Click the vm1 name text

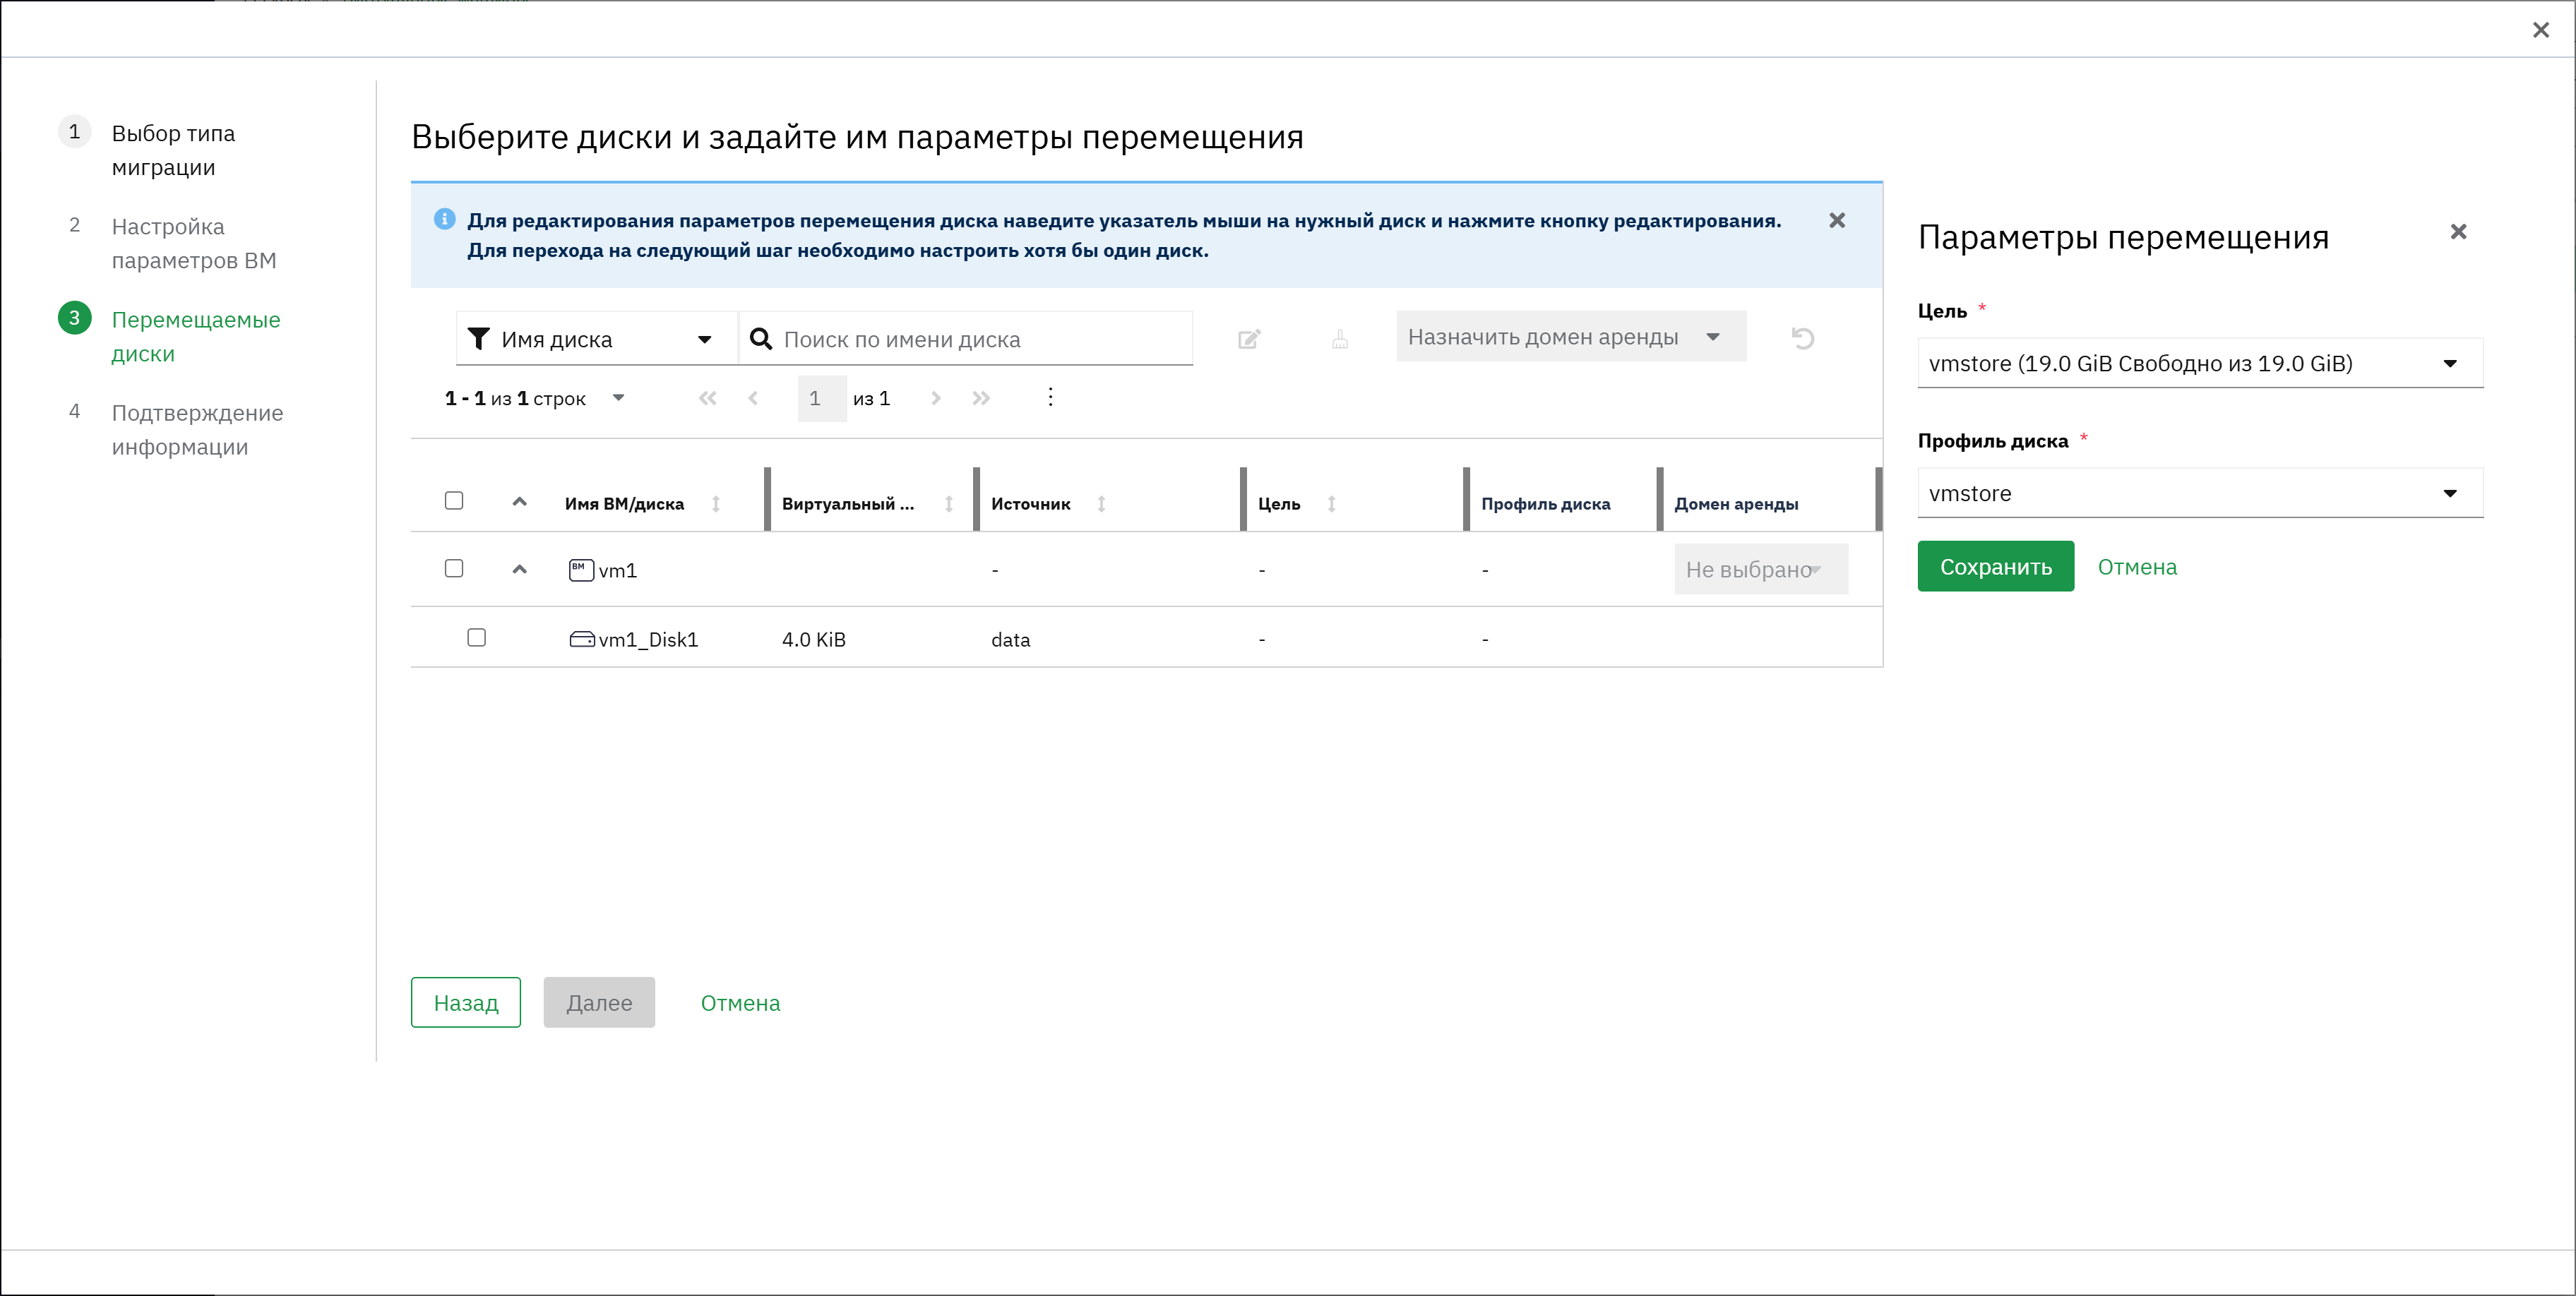(x=618, y=570)
